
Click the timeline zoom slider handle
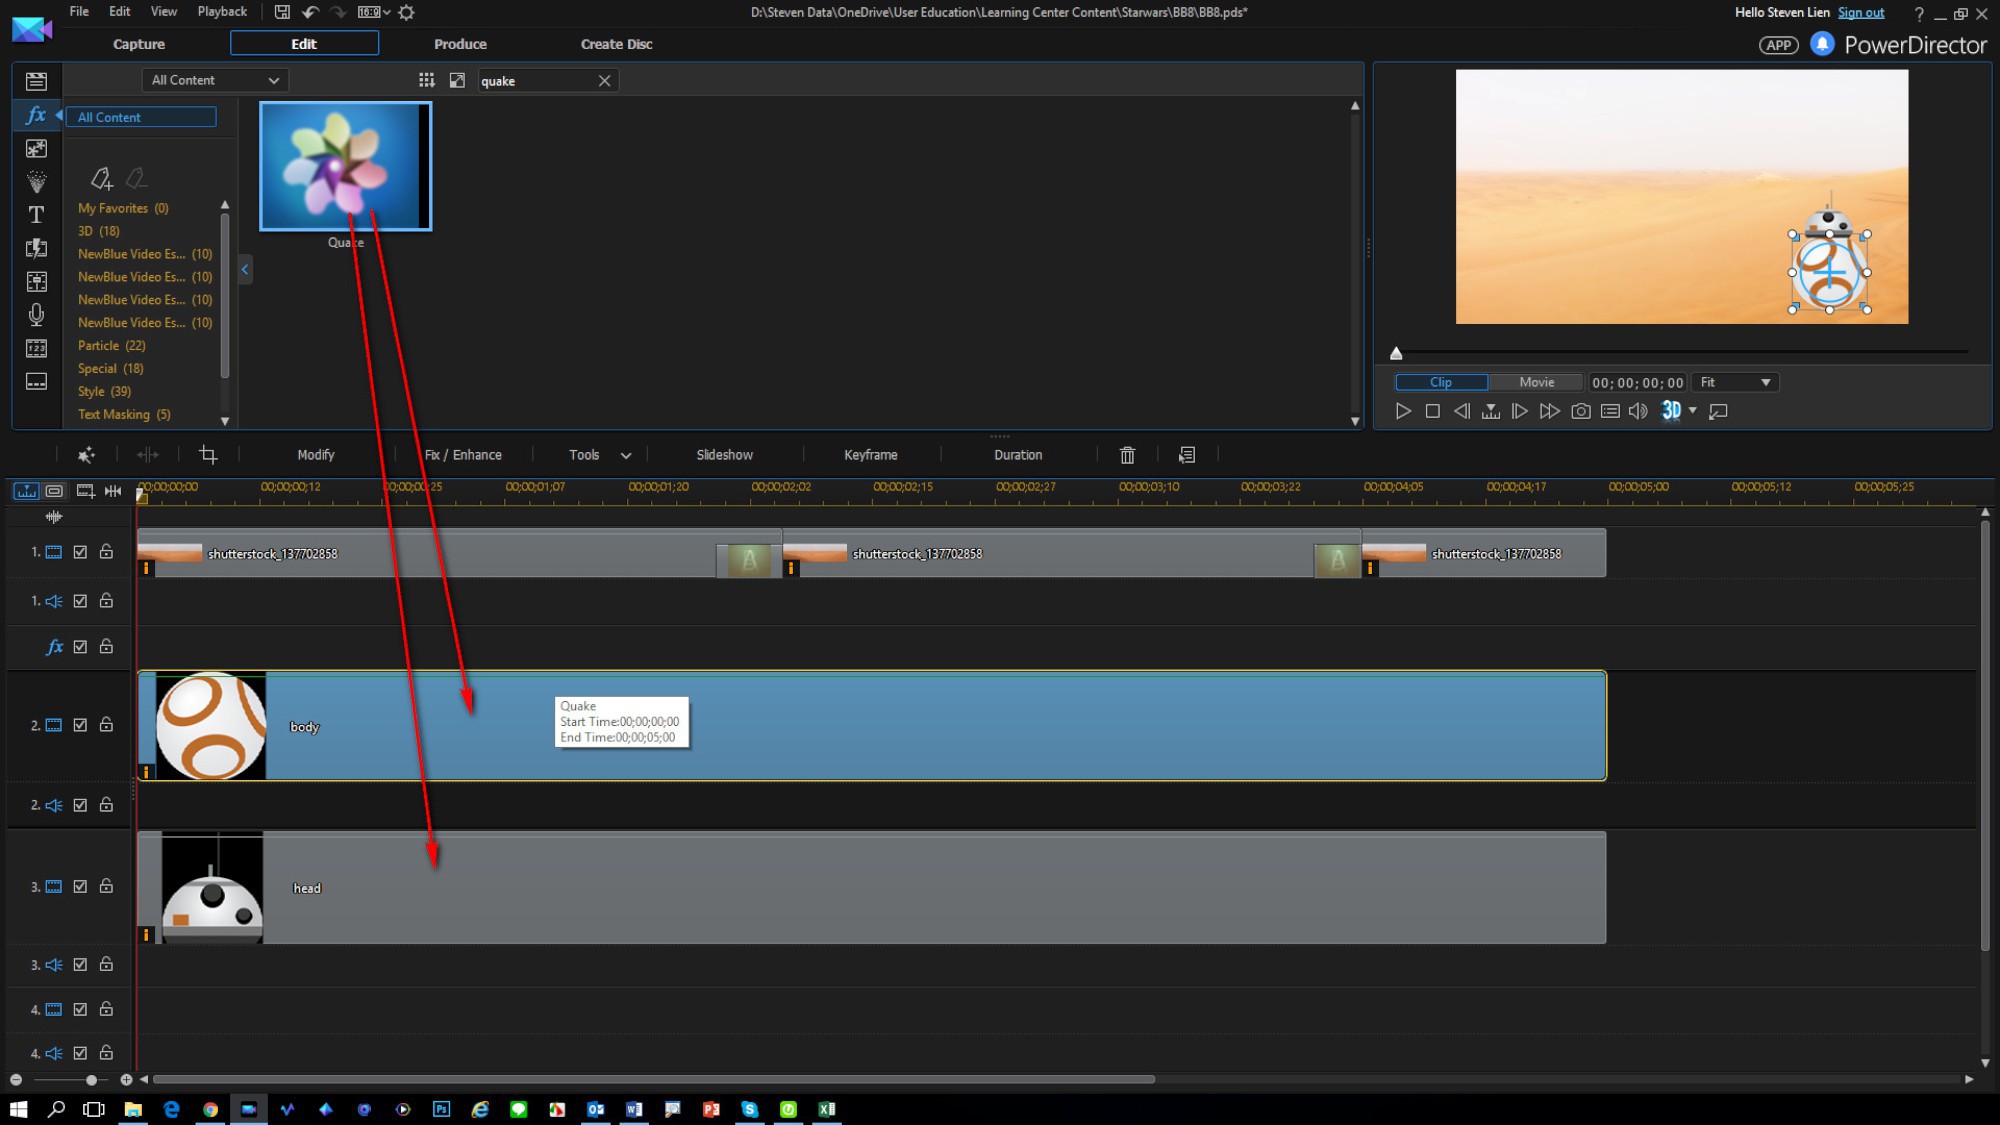(91, 1080)
